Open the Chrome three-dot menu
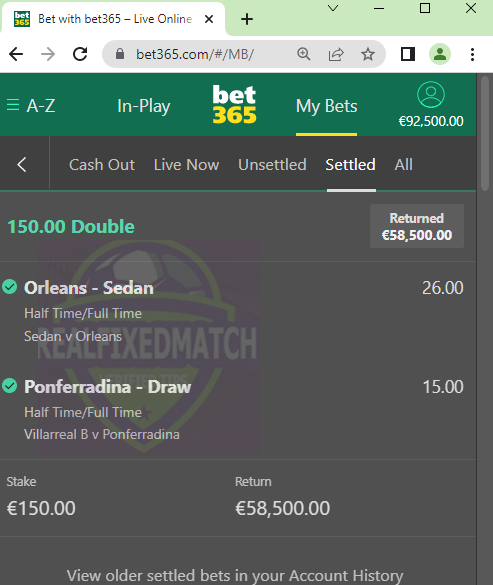 pyautogui.click(x=472, y=54)
